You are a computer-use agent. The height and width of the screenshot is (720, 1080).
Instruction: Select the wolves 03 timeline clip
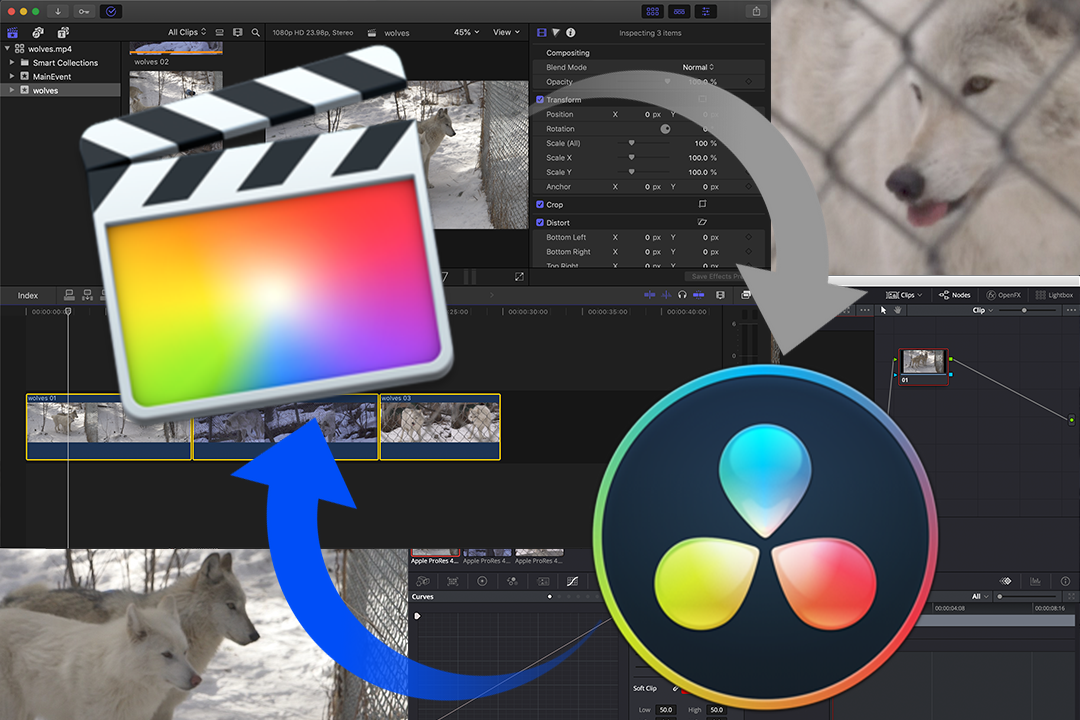click(x=440, y=426)
